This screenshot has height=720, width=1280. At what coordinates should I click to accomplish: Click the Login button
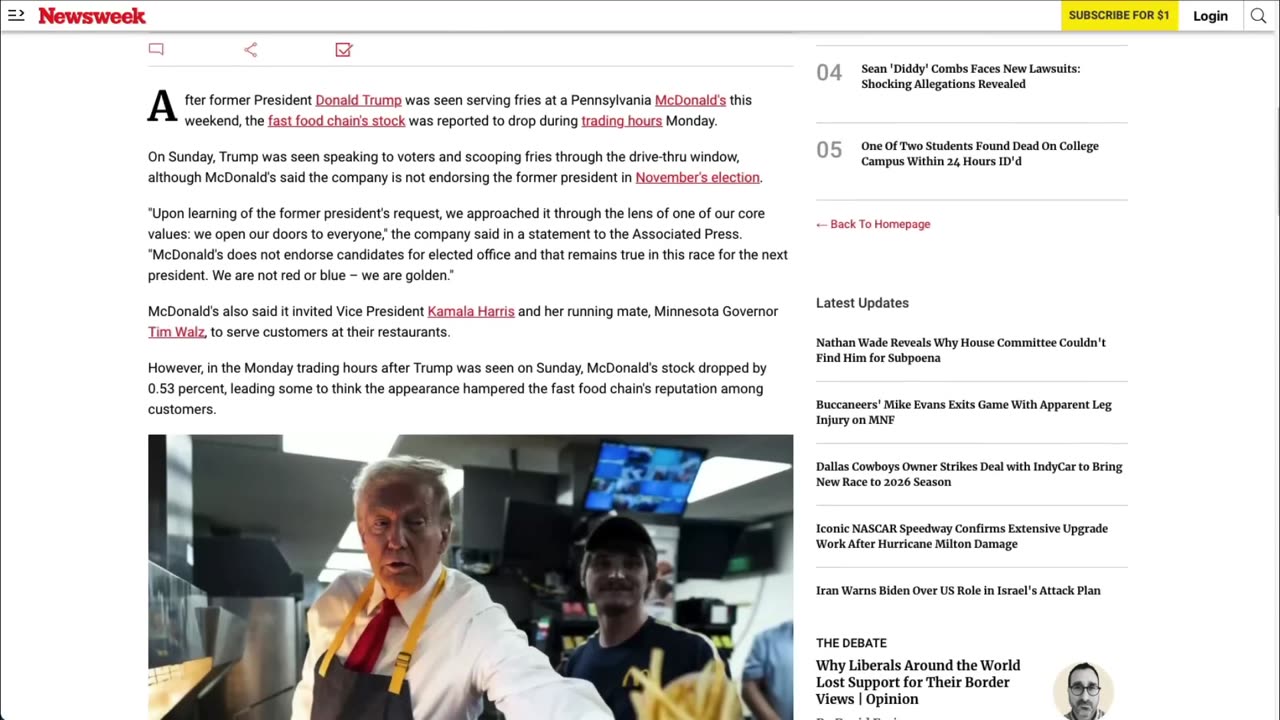click(1210, 15)
